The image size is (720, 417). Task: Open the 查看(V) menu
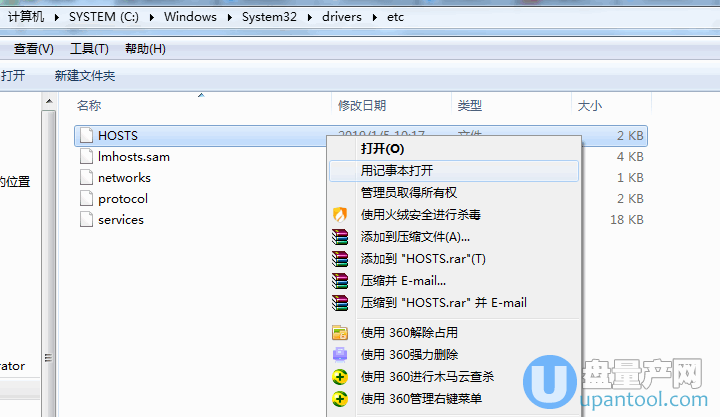coord(33,49)
